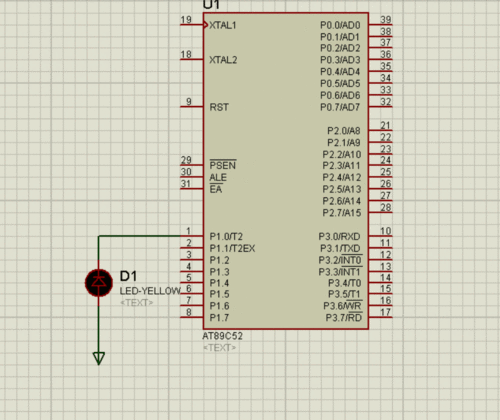Click the P2.7/A15 pin 28 stub
500x420 pixels.
coord(380,212)
